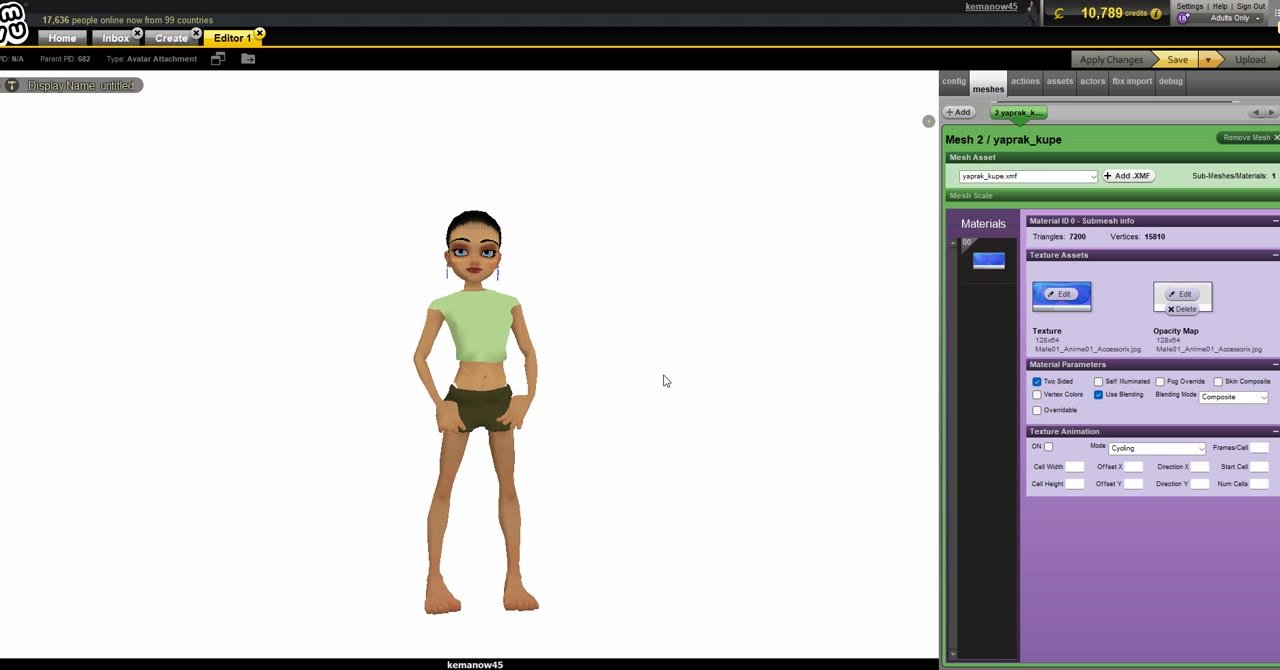Click the Upload button
This screenshot has width=1280, height=670.
(x=1250, y=60)
